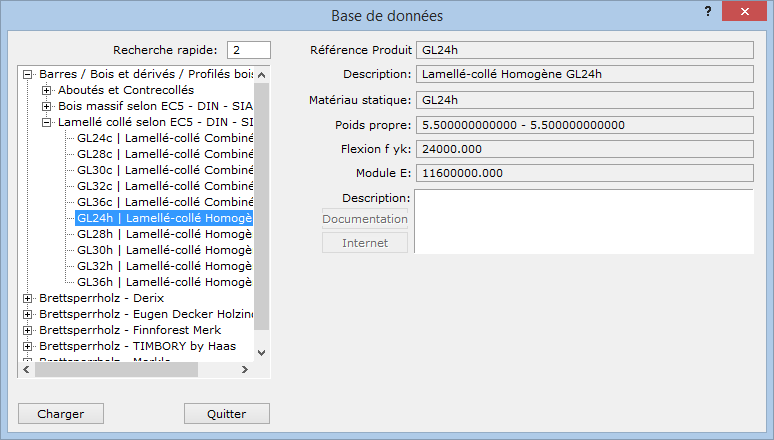Viewport: 774px width, 440px height.
Task: Collapse Lamellé collé selon EC5 node
Action: tap(47, 122)
